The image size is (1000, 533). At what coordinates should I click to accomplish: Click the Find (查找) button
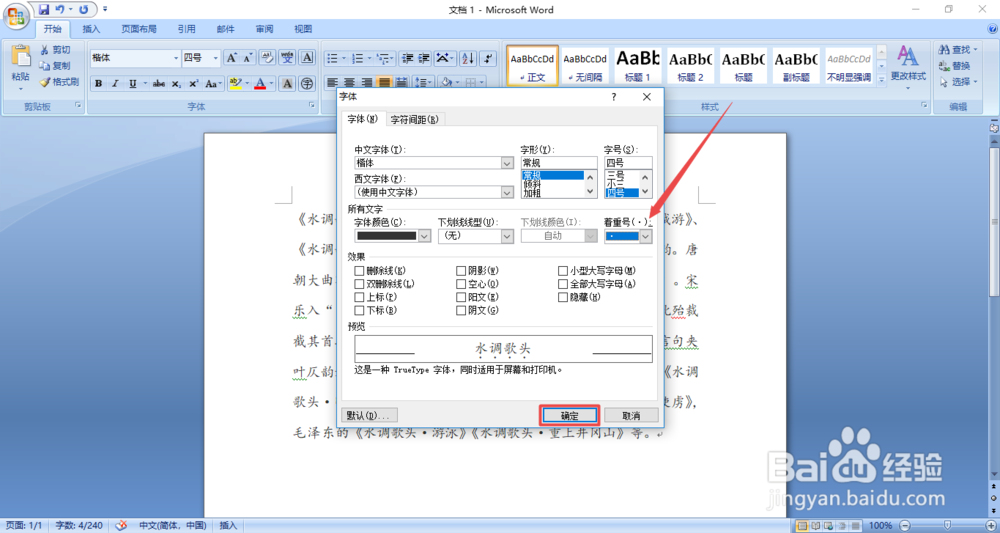click(x=958, y=50)
